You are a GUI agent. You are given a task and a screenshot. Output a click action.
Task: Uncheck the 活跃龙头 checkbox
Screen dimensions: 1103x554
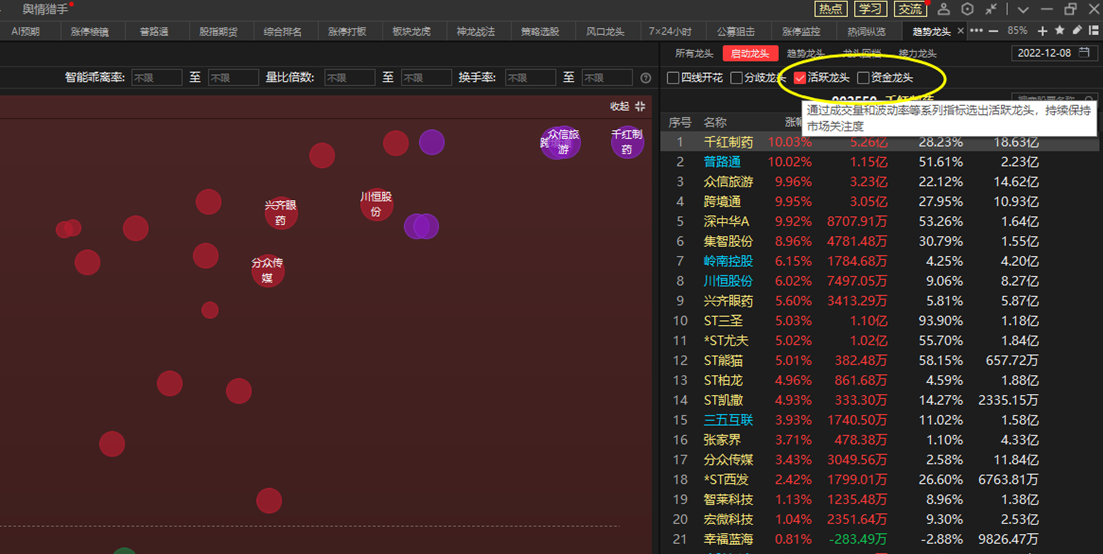pyautogui.click(x=800, y=78)
